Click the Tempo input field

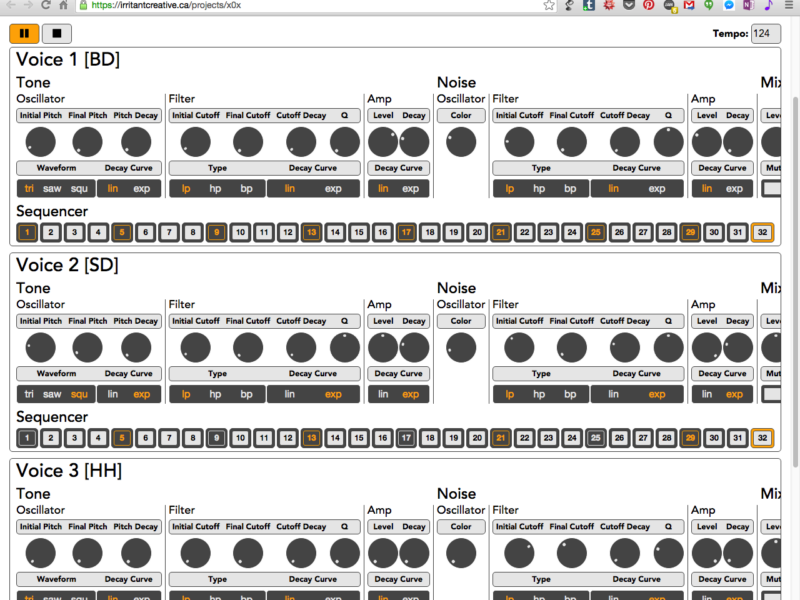766,34
